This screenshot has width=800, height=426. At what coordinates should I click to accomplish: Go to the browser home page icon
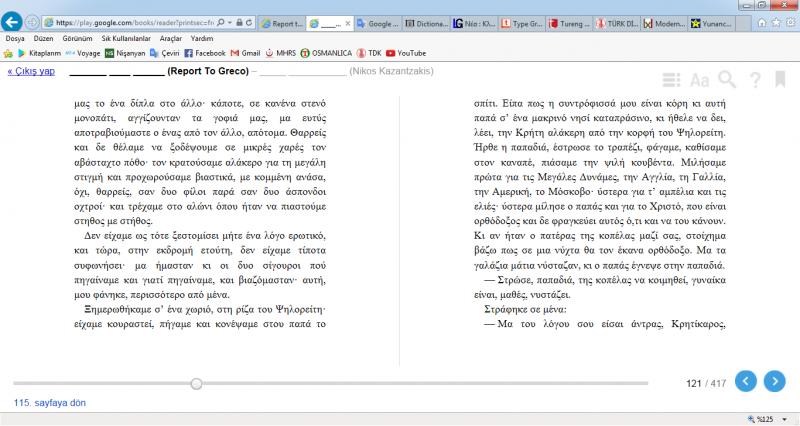click(762, 22)
